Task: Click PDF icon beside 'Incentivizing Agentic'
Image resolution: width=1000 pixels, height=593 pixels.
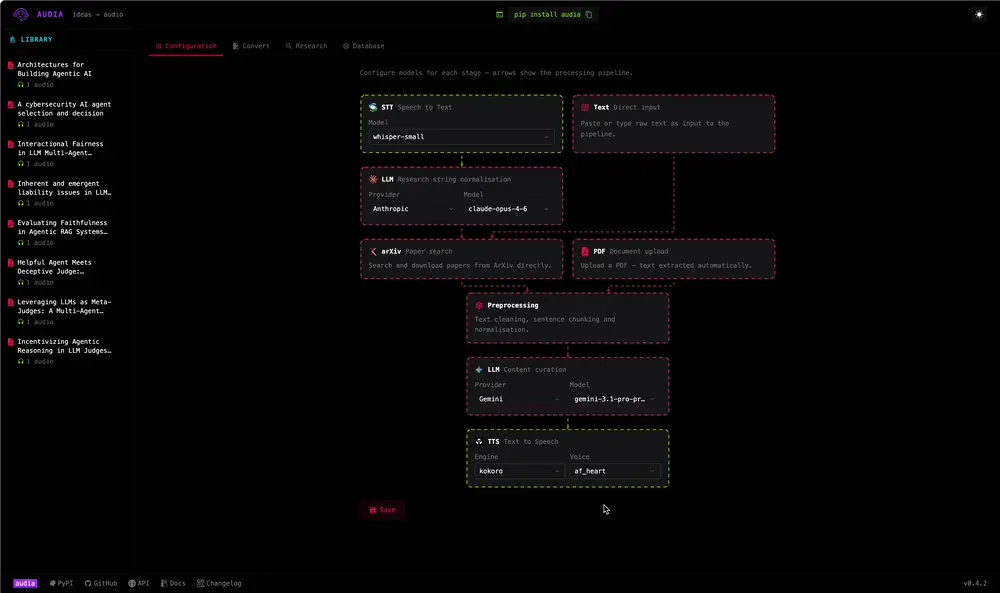Action: [10, 342]
